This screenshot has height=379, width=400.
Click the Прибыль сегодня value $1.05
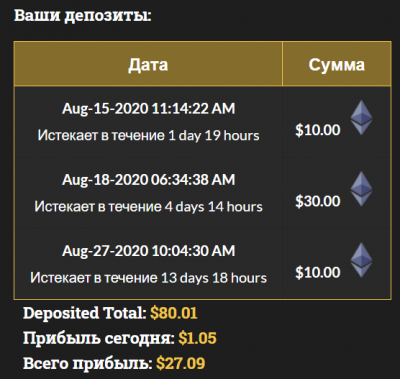tap(197, 338)
